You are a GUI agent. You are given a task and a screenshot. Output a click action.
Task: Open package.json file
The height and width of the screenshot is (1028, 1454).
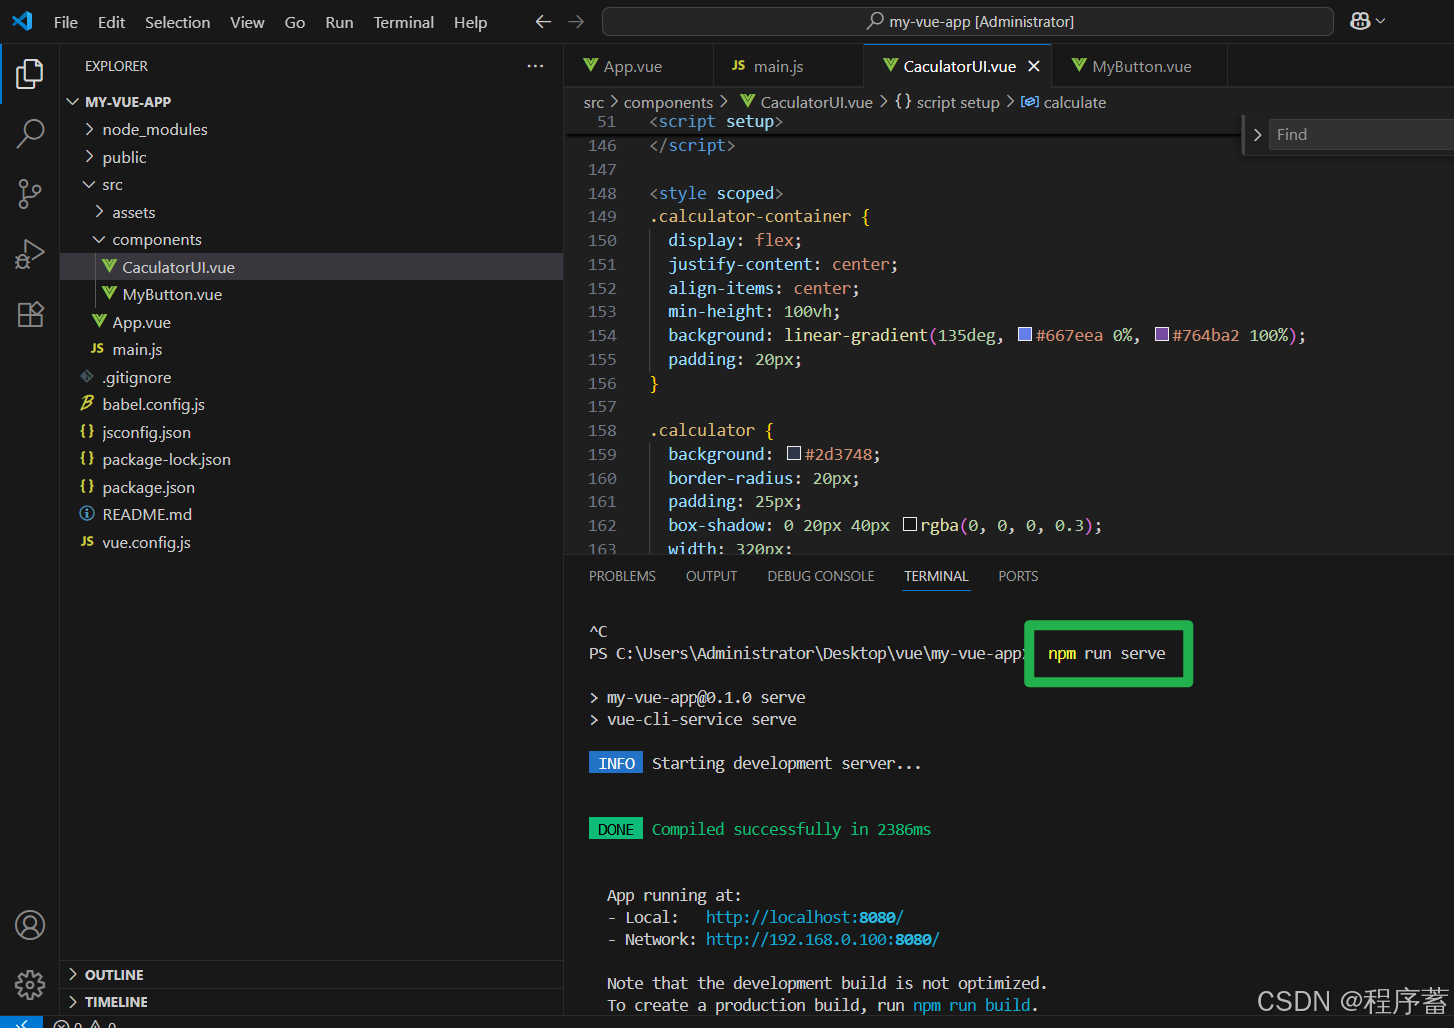click(x=311, y=487)
